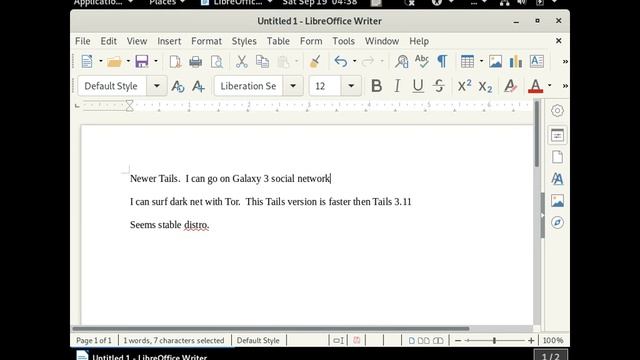Toggle italic formatting

pos(397,86)
